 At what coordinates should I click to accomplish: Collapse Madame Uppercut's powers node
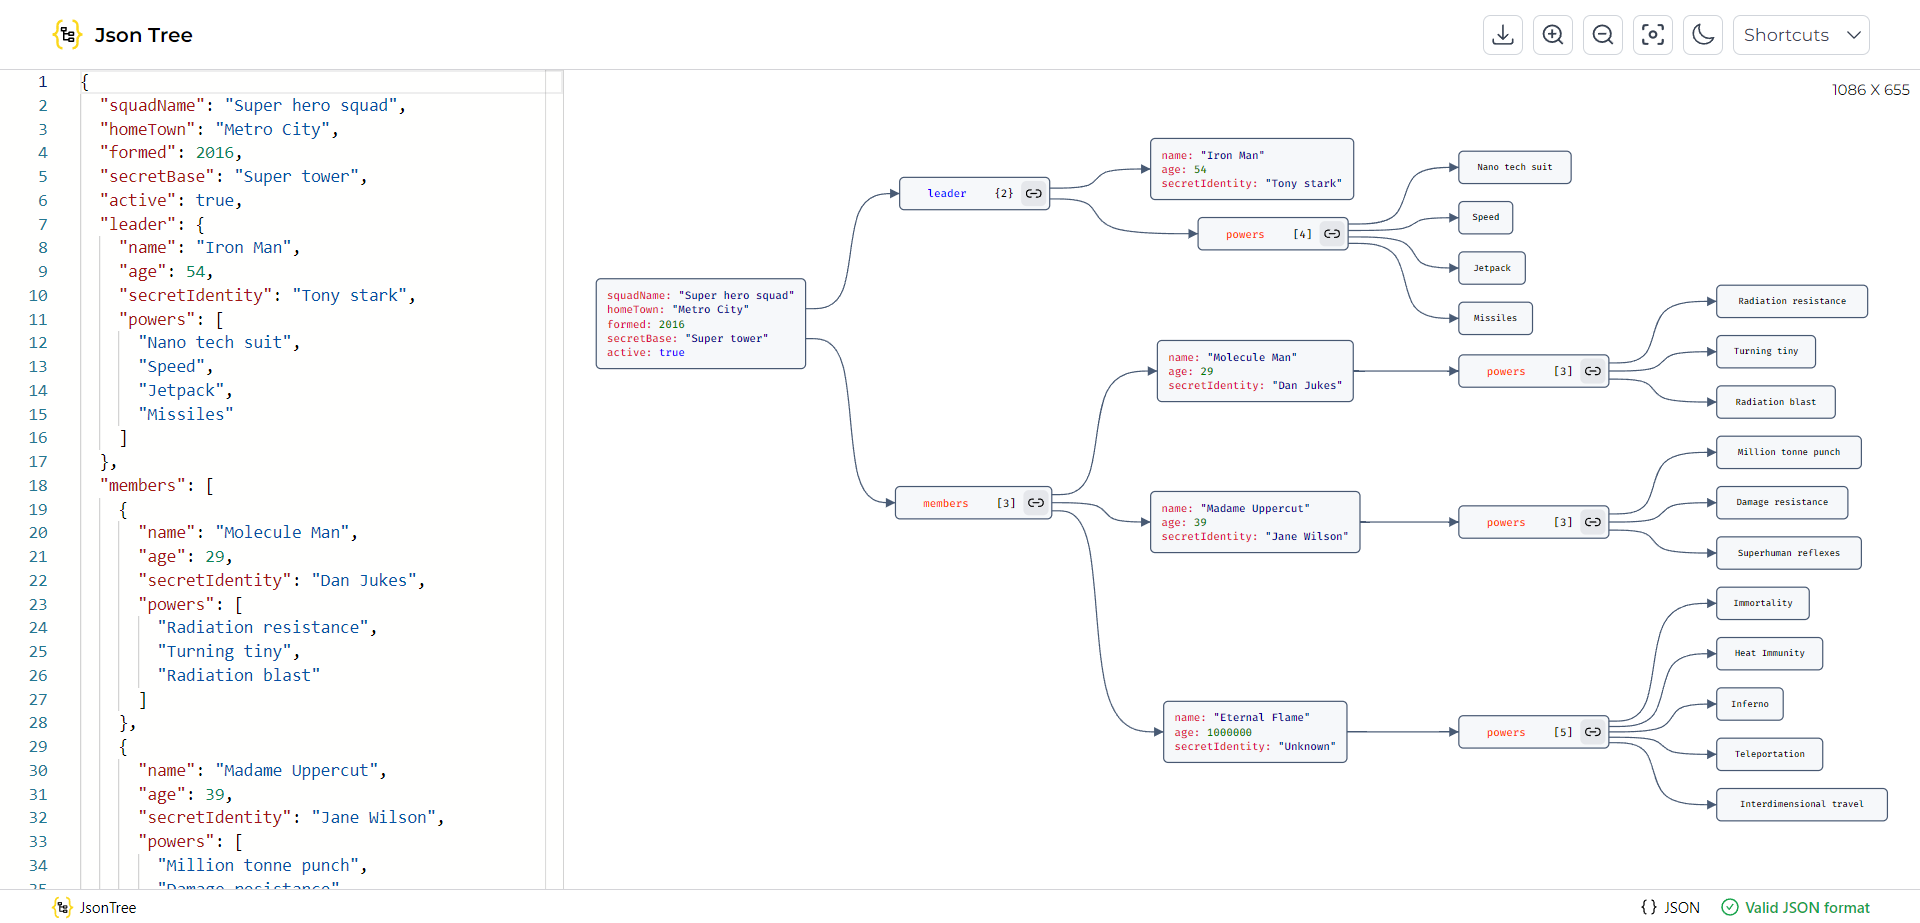(x=1592, y=522)
